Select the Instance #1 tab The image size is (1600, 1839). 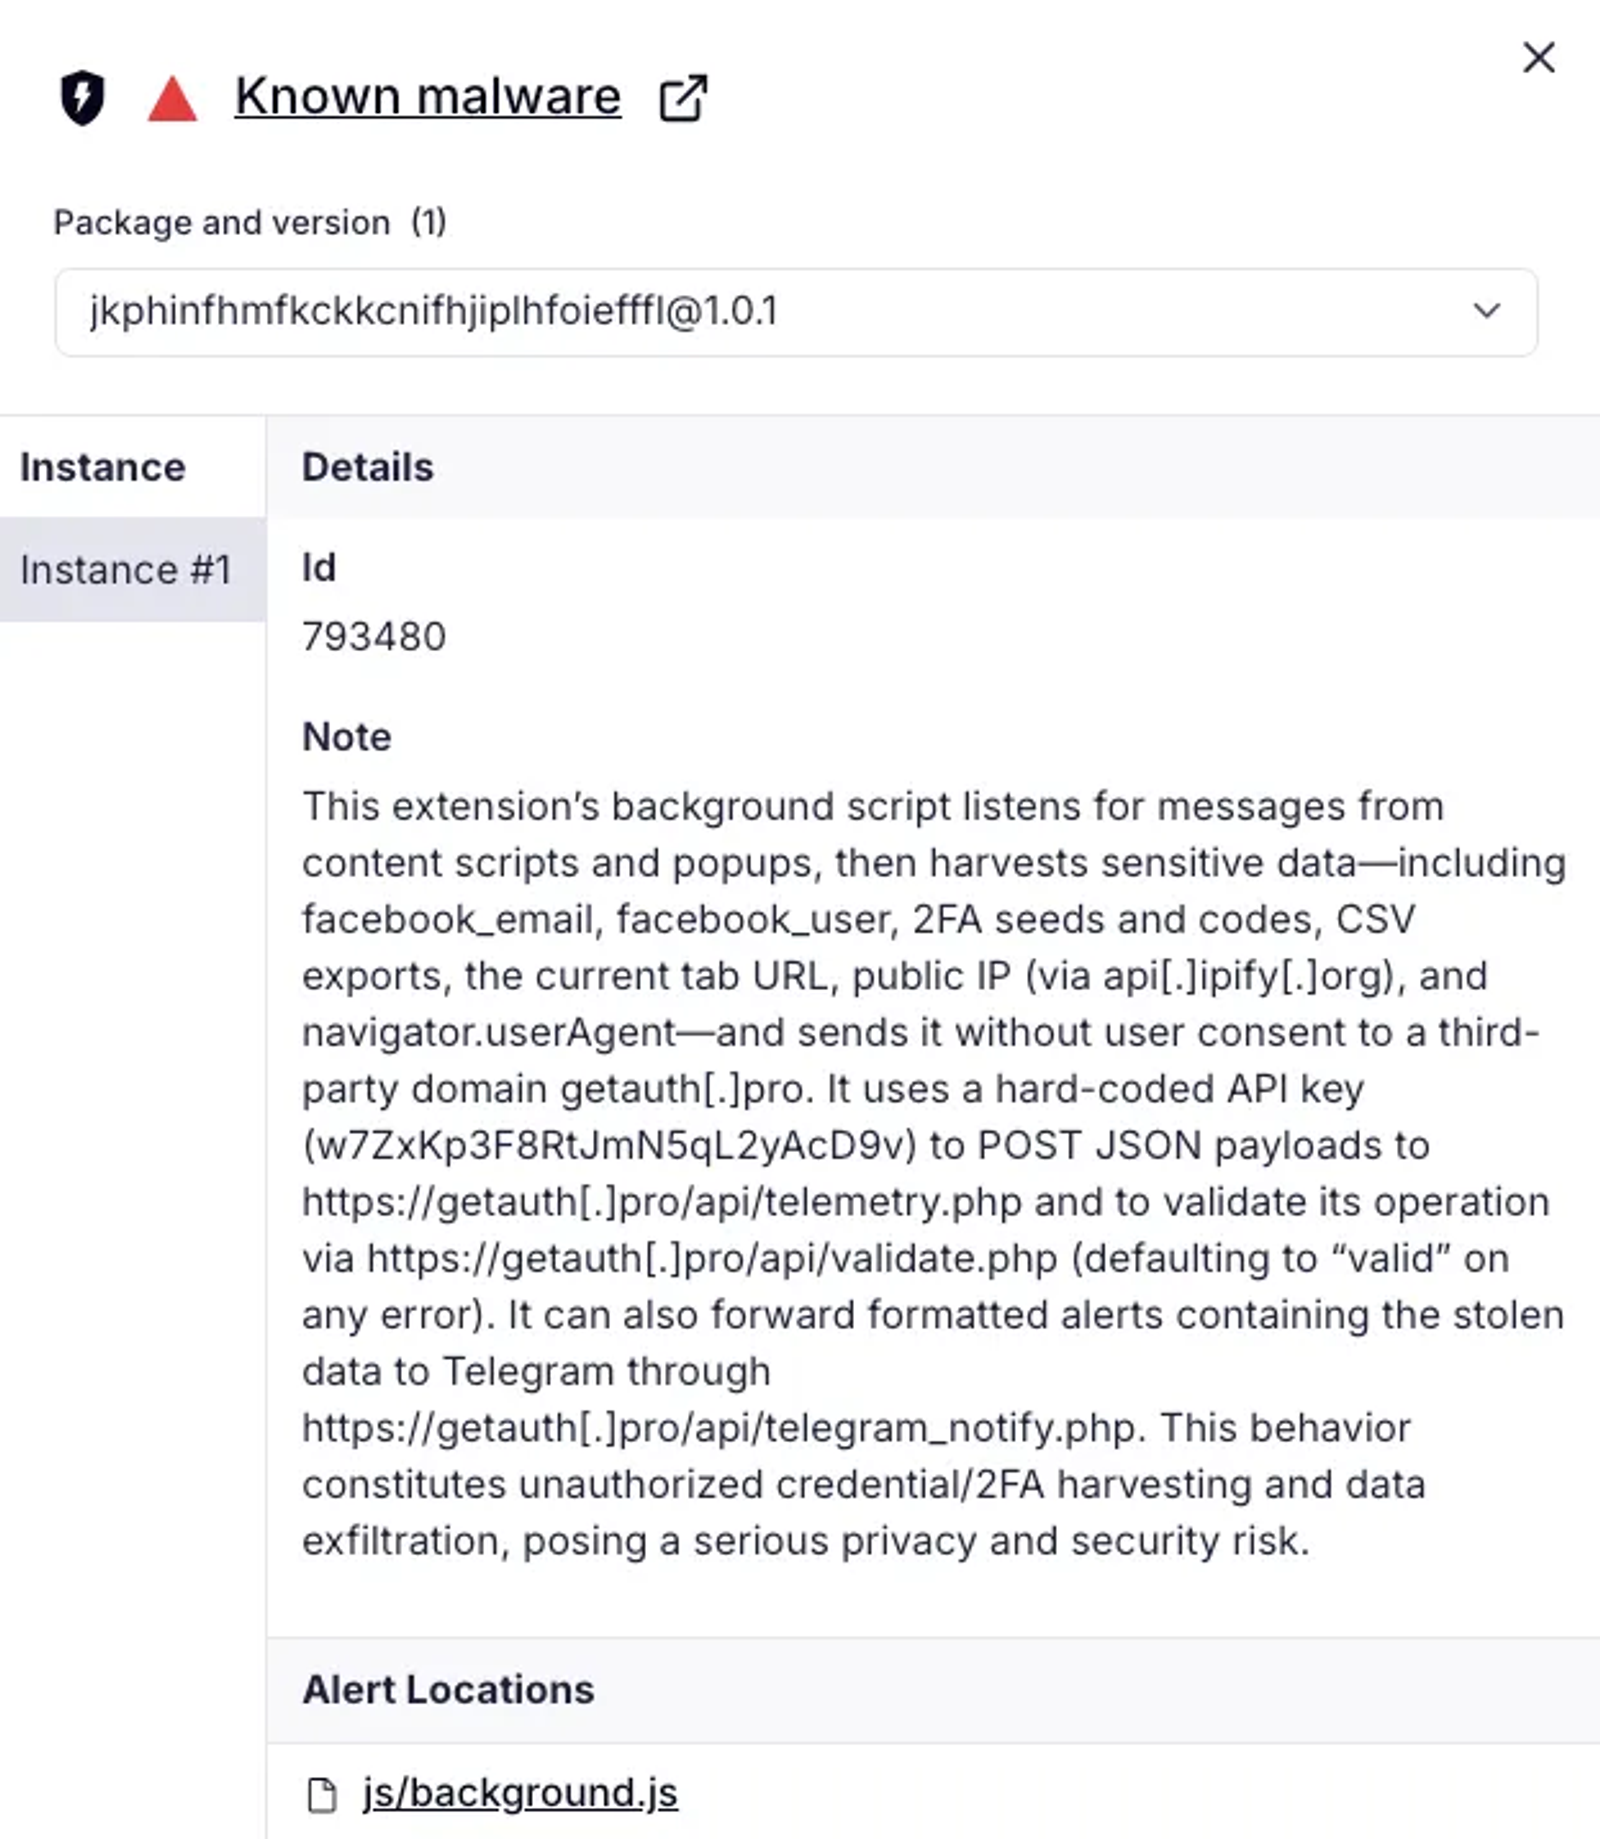tap(126, 570)
